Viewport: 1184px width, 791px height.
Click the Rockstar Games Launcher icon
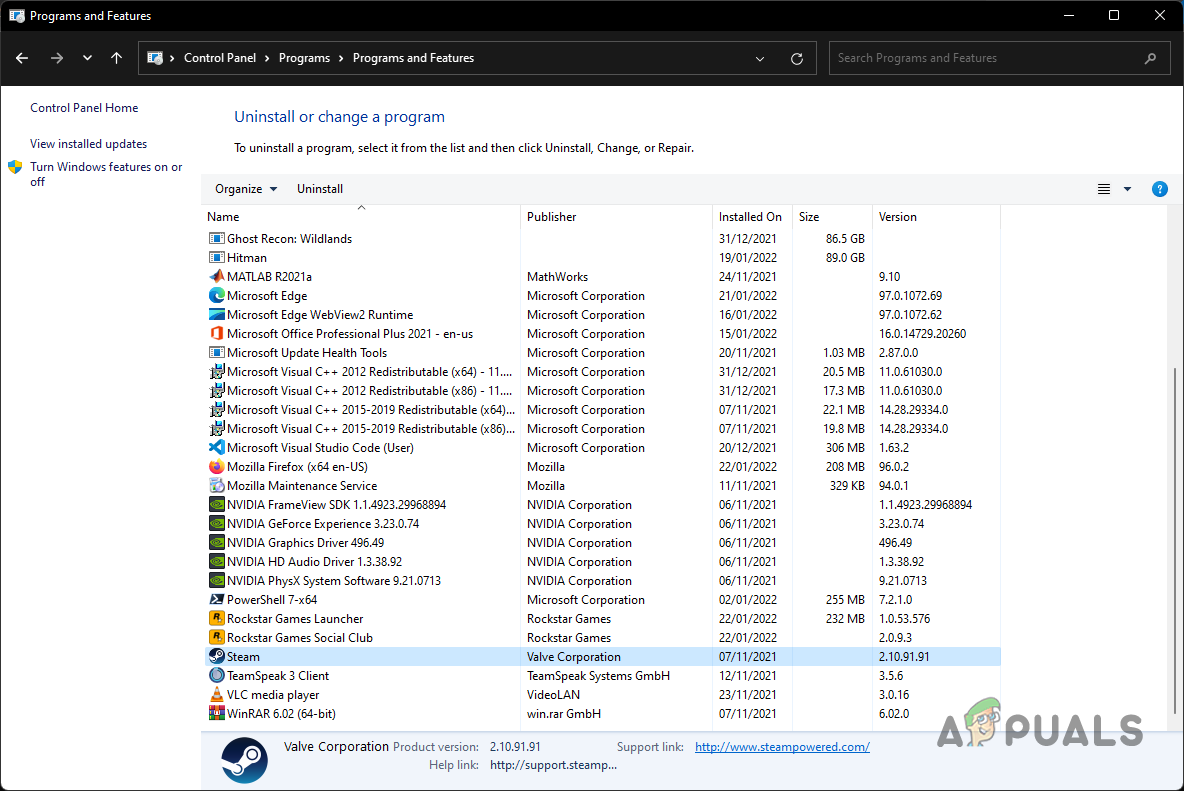pyautogui.click(x=217, y=618)
